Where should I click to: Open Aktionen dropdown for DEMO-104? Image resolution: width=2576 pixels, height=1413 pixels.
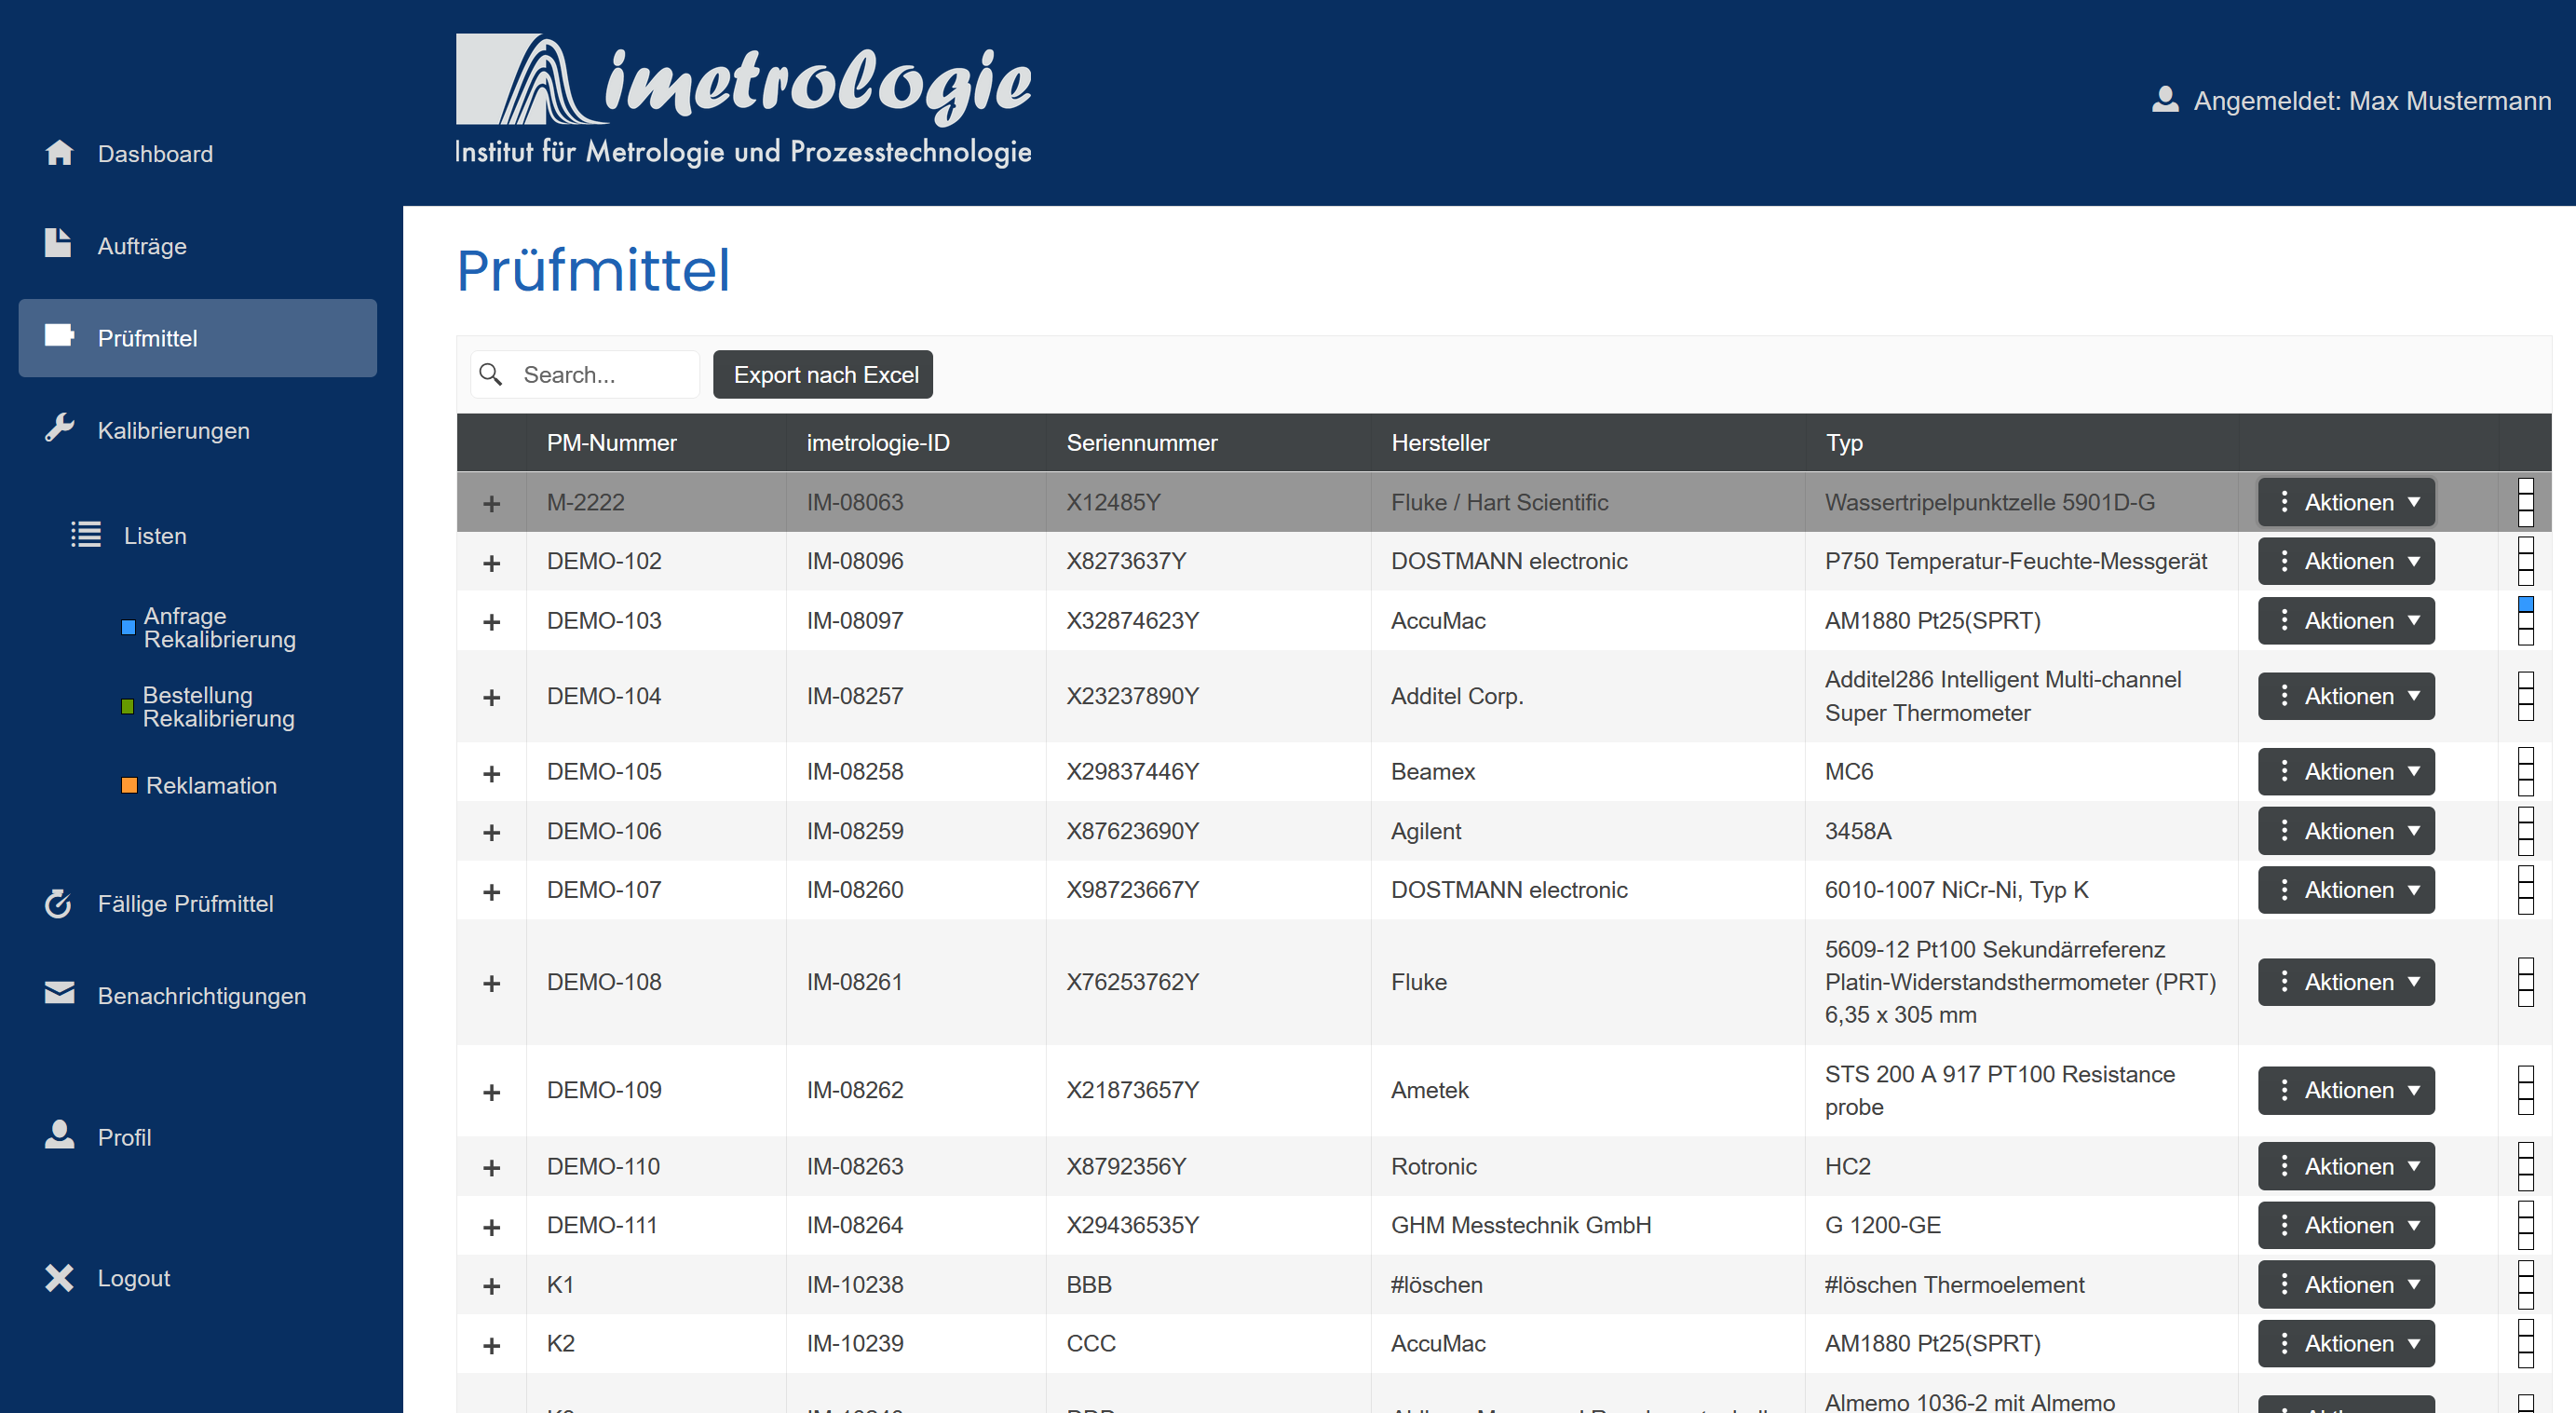[2346, 696]
